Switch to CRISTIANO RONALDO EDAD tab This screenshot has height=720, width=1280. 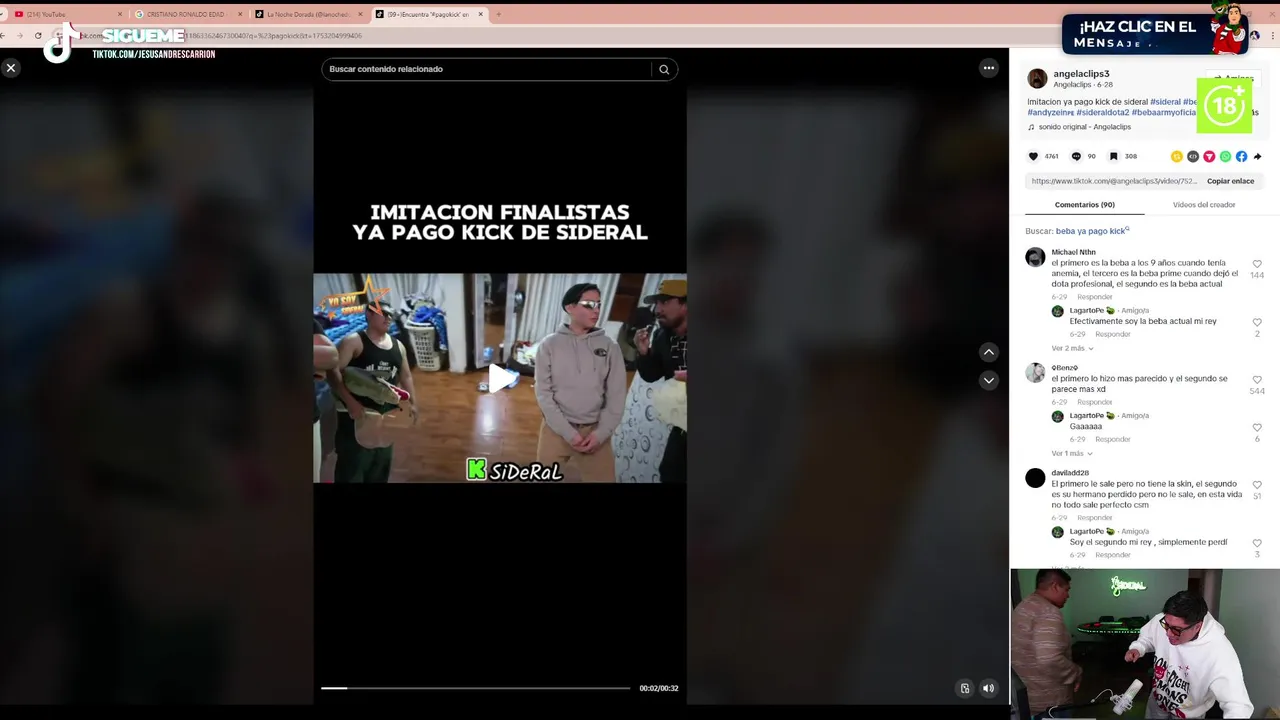click(187, 14)
